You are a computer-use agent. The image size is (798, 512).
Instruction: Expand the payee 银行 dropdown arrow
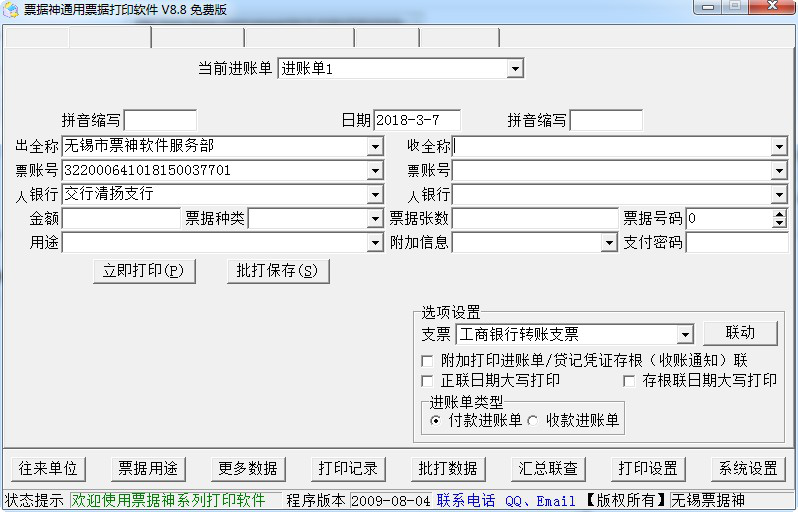pyautogui.click(x=779, y=195)
